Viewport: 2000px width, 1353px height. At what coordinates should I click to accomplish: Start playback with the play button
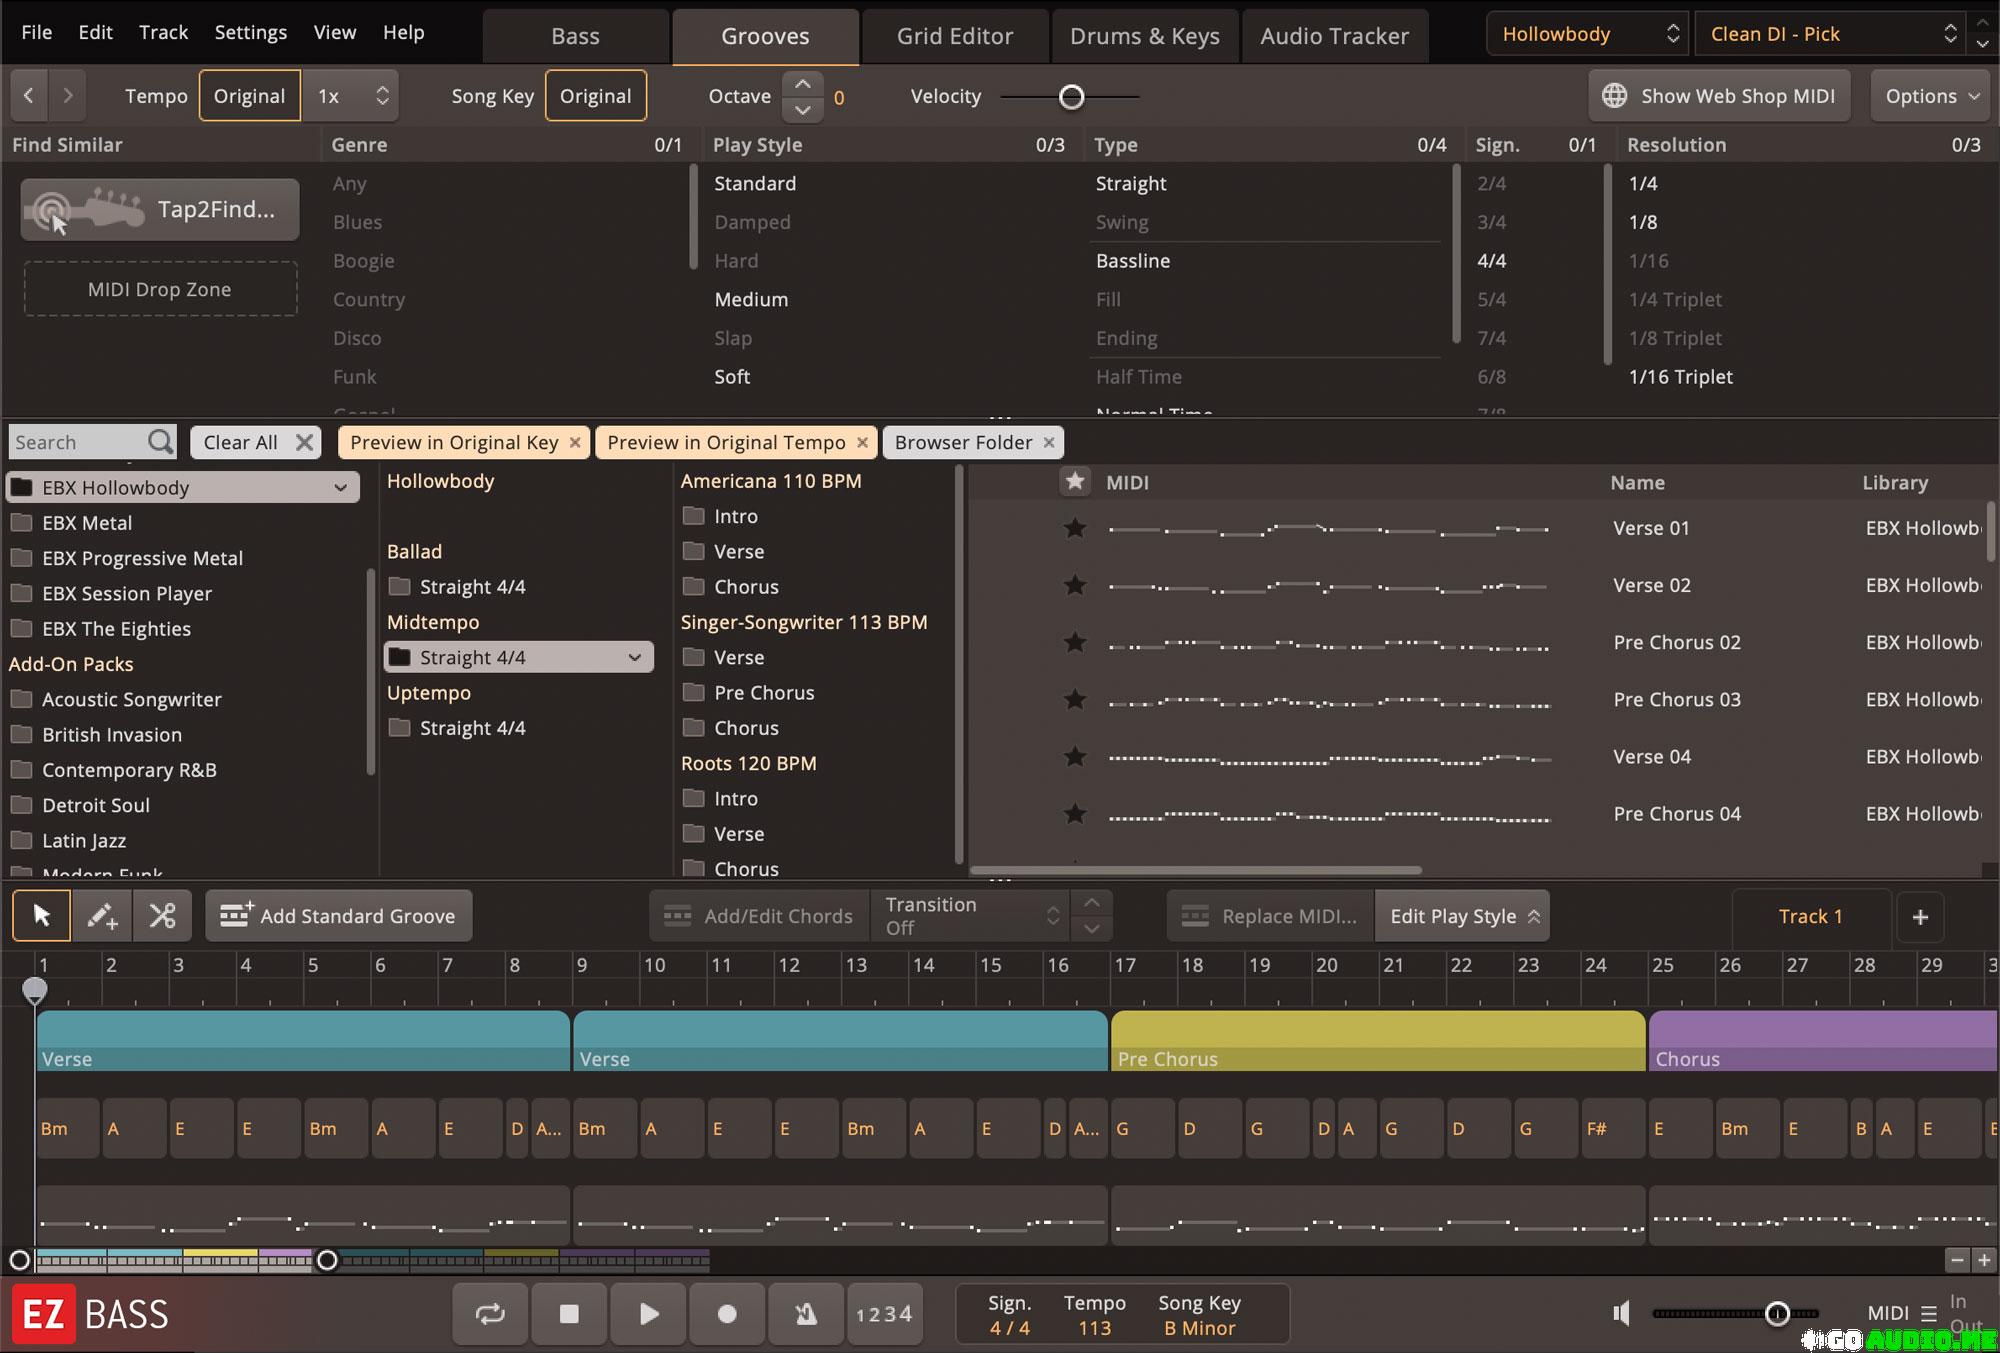[648, 1314]
